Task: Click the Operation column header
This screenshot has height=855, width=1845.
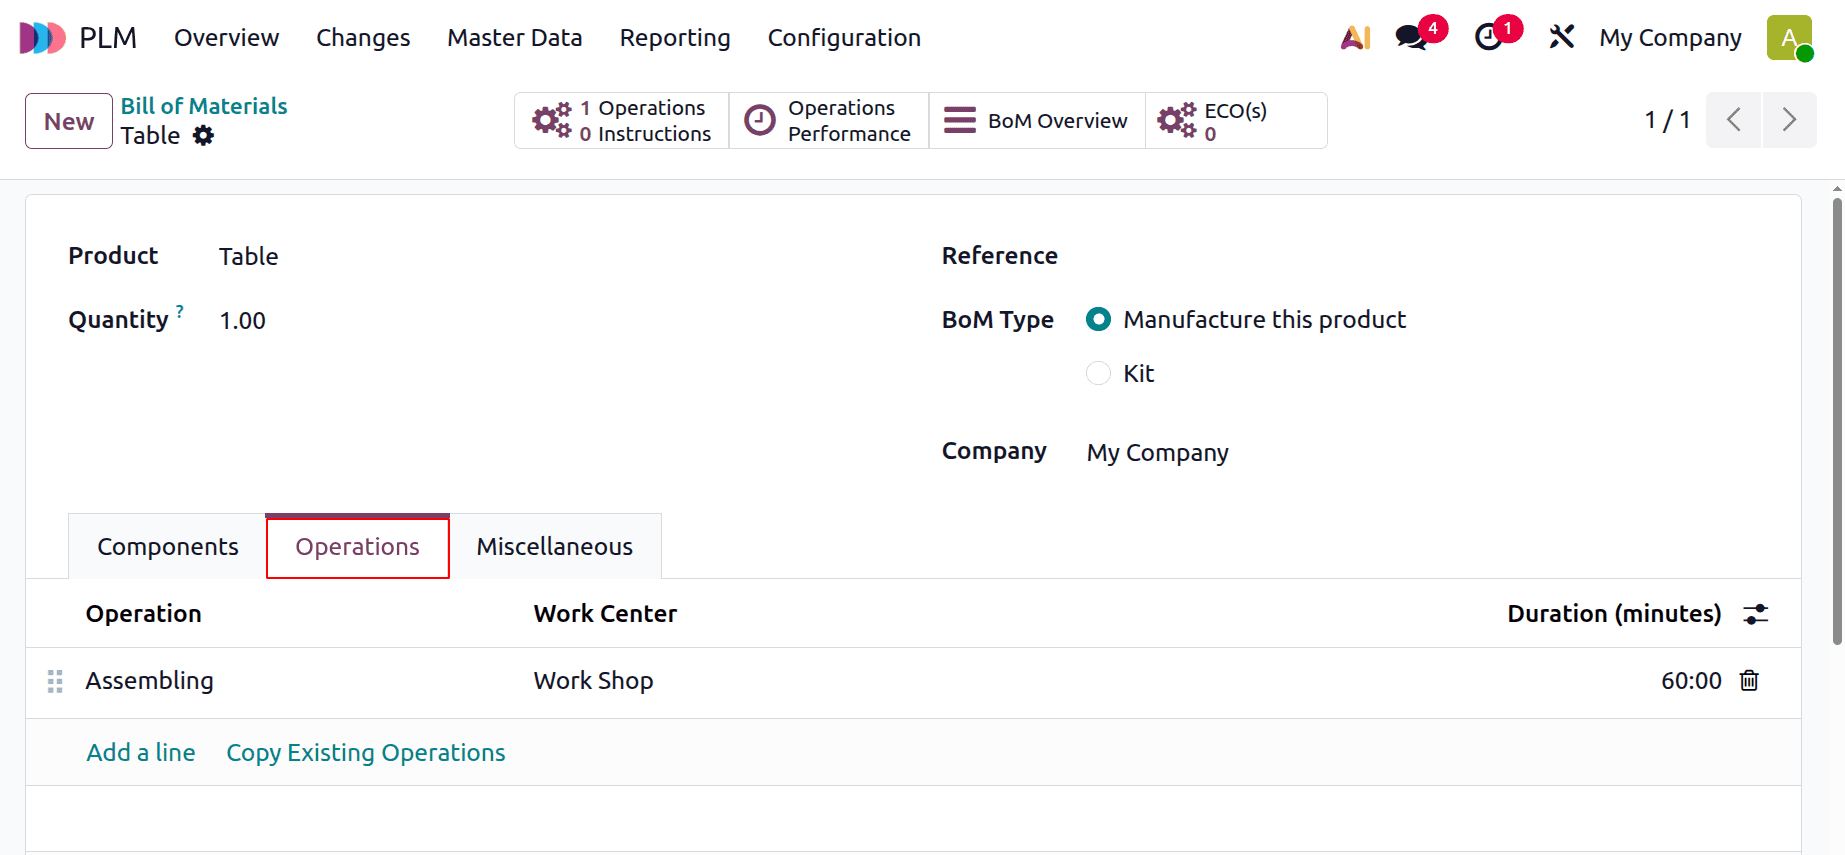Action: click(x=144, y=614)
